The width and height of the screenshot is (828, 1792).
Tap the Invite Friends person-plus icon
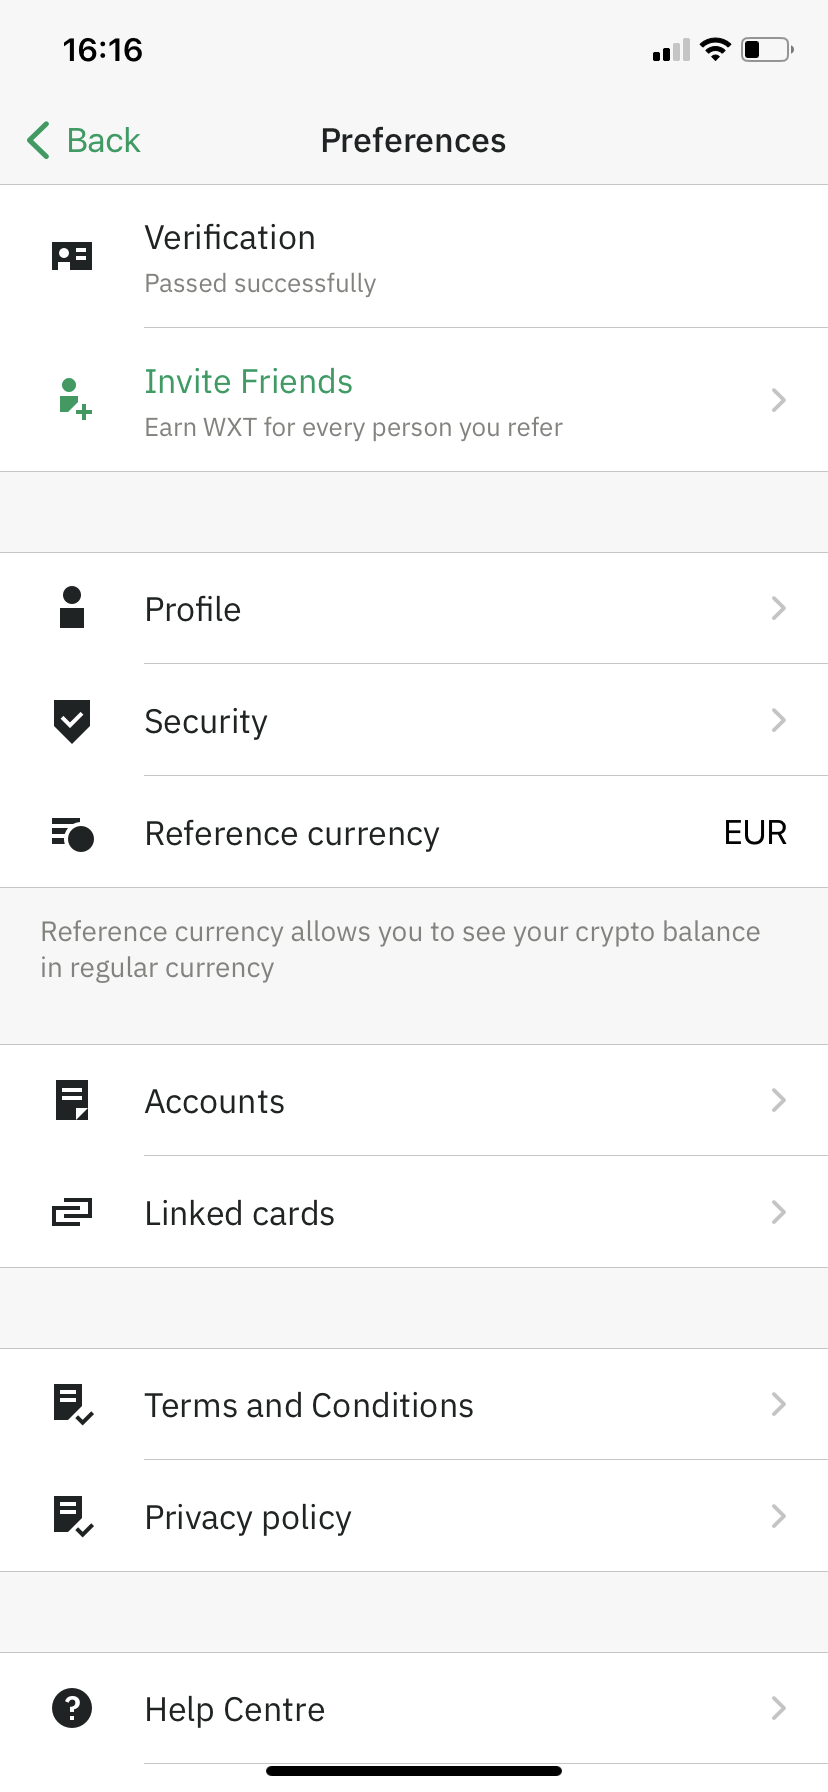coord(74,399)
